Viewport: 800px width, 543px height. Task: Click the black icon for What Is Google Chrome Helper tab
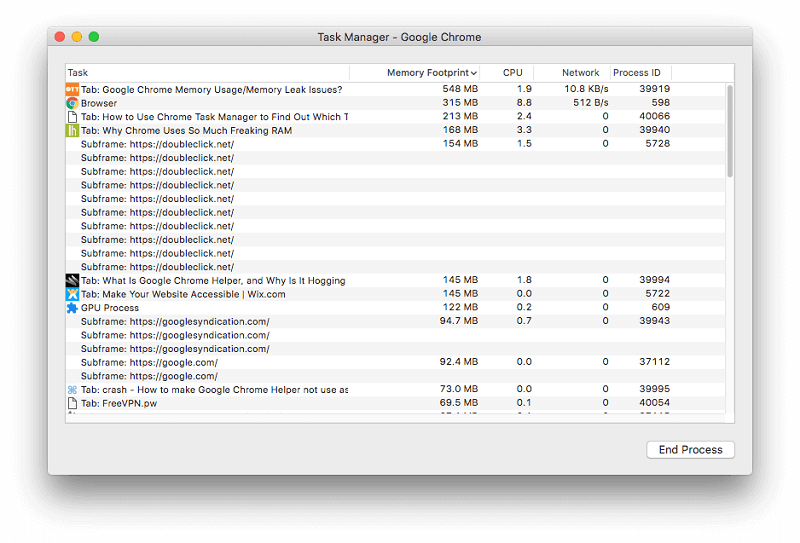[x=72, y=281]
